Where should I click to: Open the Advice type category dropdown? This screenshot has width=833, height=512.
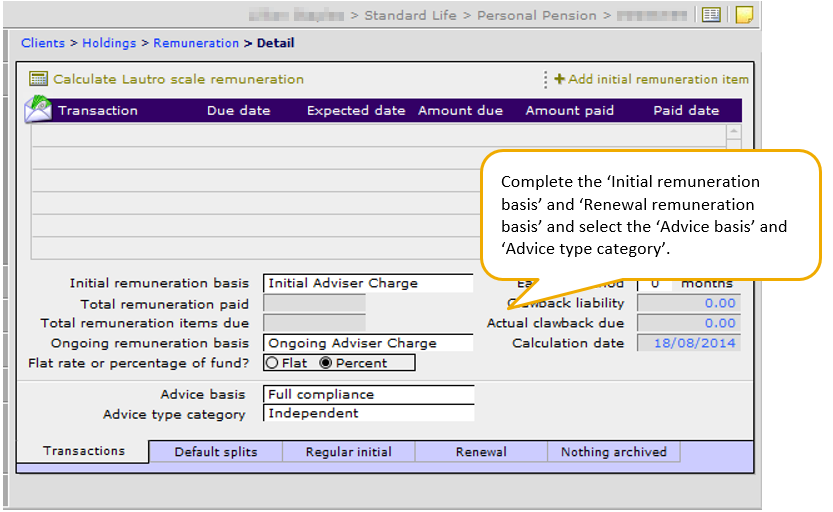(368, 413)
